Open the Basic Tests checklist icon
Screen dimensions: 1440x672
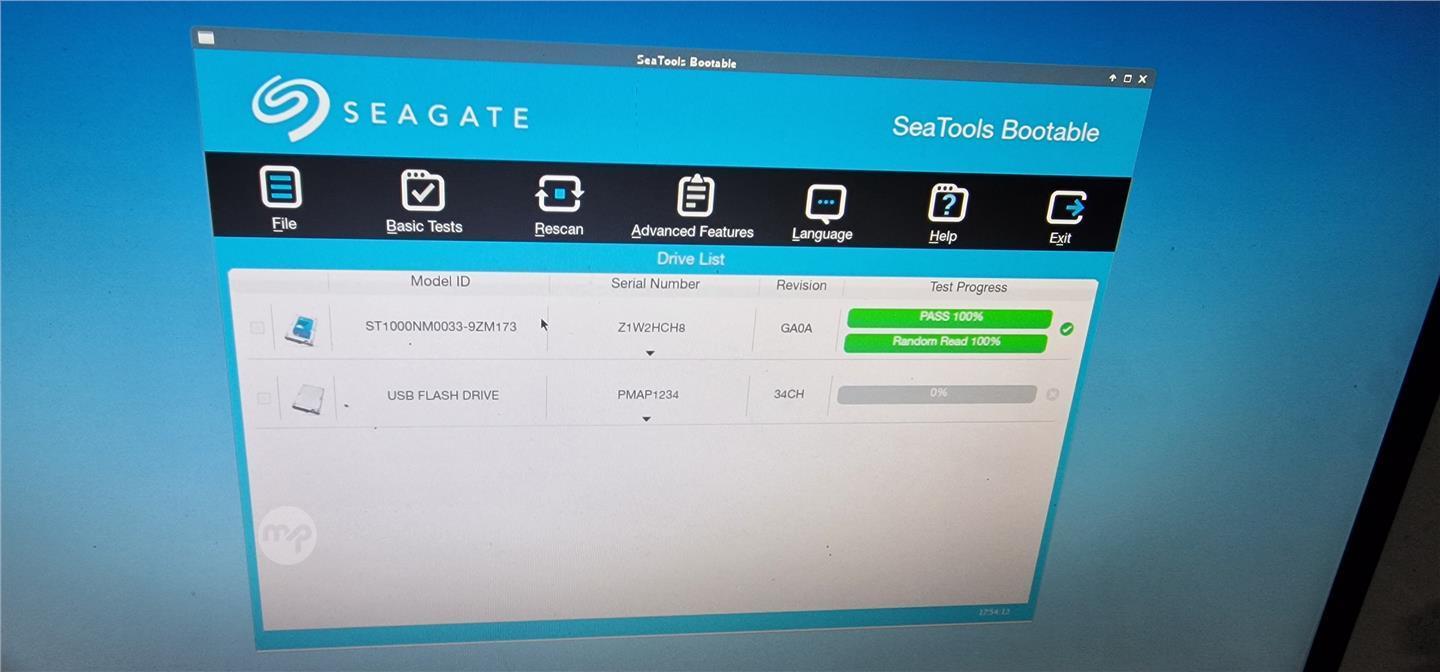pos(423,190)
